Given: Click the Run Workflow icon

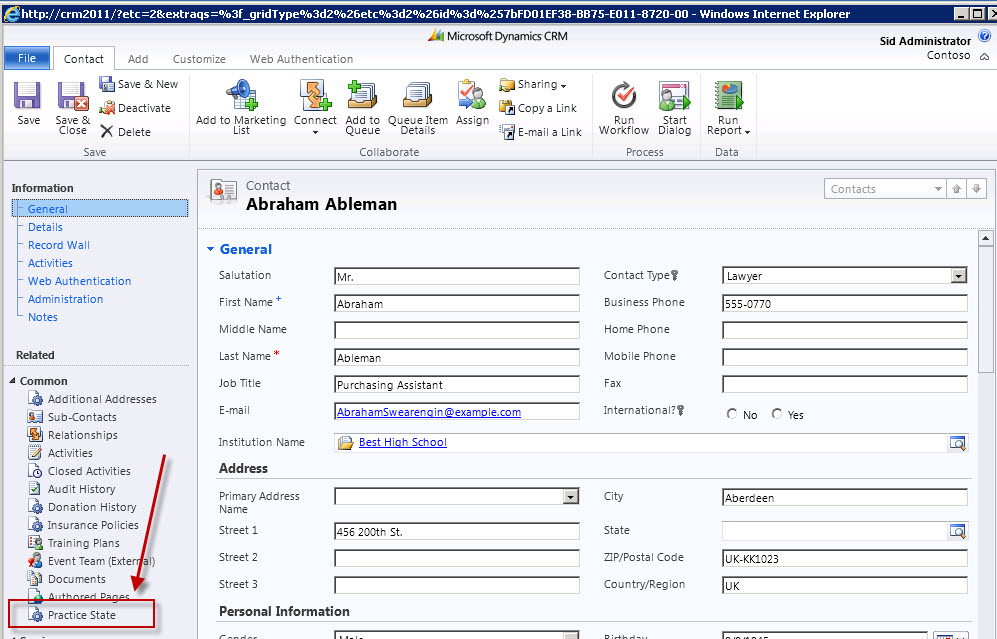Looking at the screenshot, I should tap(624, 97).
